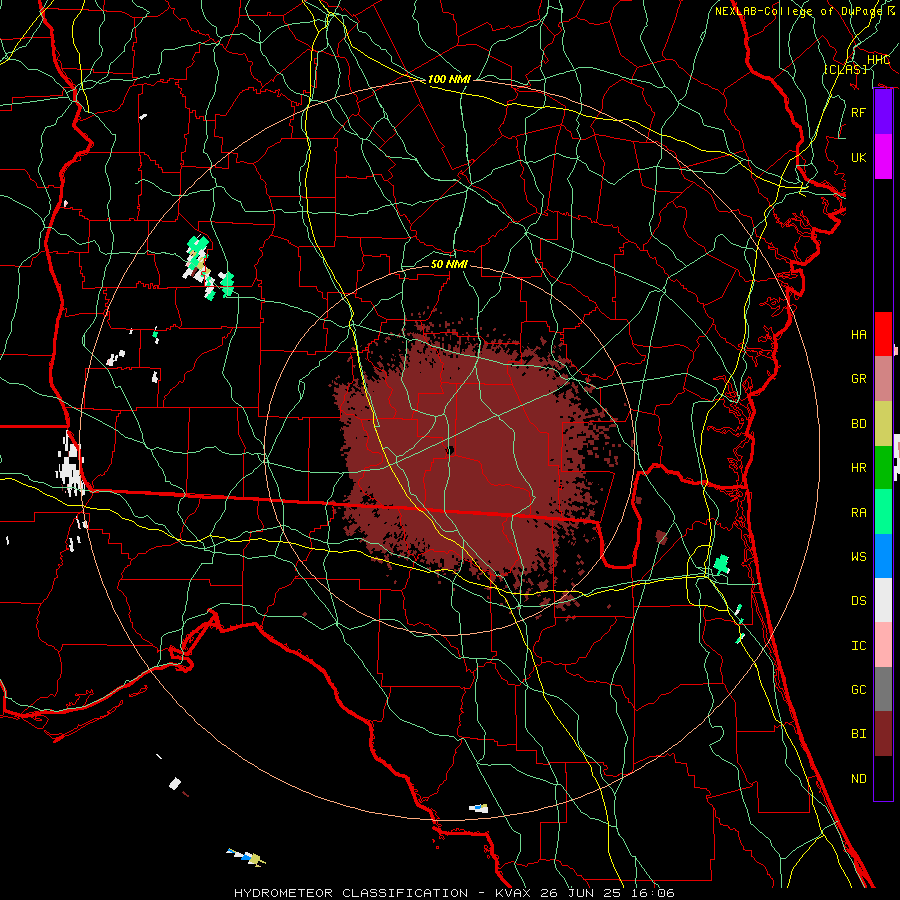The width and height of the screenshot is (900, 900).
Task: Select the red HA legend swatch
Action: click(x=883, y=334)
